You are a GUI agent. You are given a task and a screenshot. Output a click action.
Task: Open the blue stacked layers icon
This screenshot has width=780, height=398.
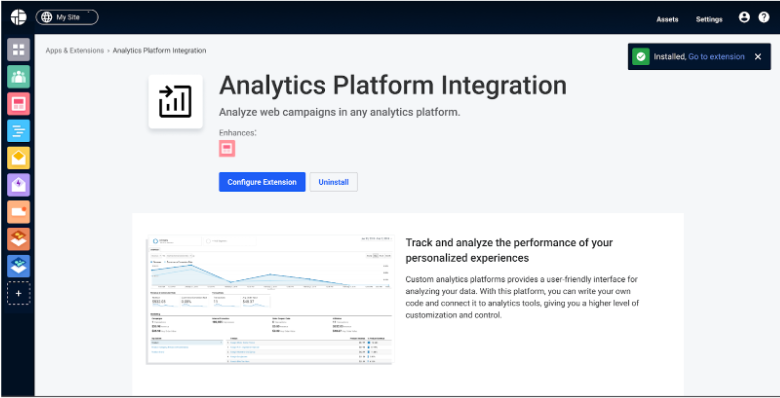[x=18, y=266]
